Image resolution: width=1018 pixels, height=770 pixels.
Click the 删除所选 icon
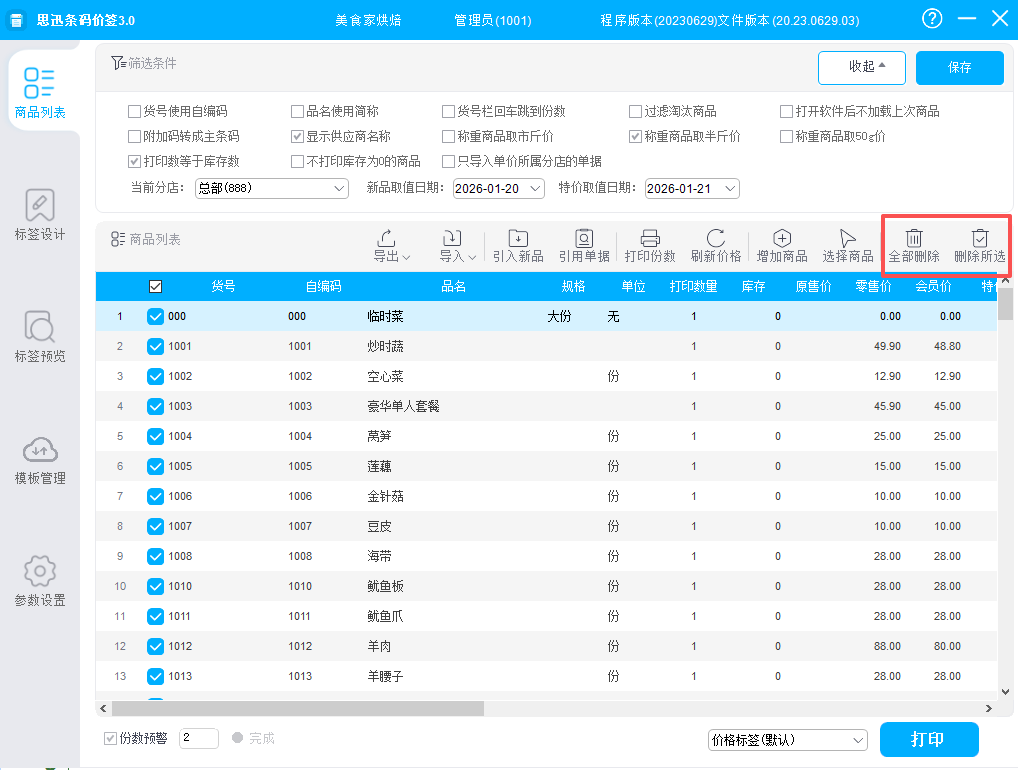pyautogui.click(x=980, y=239)
